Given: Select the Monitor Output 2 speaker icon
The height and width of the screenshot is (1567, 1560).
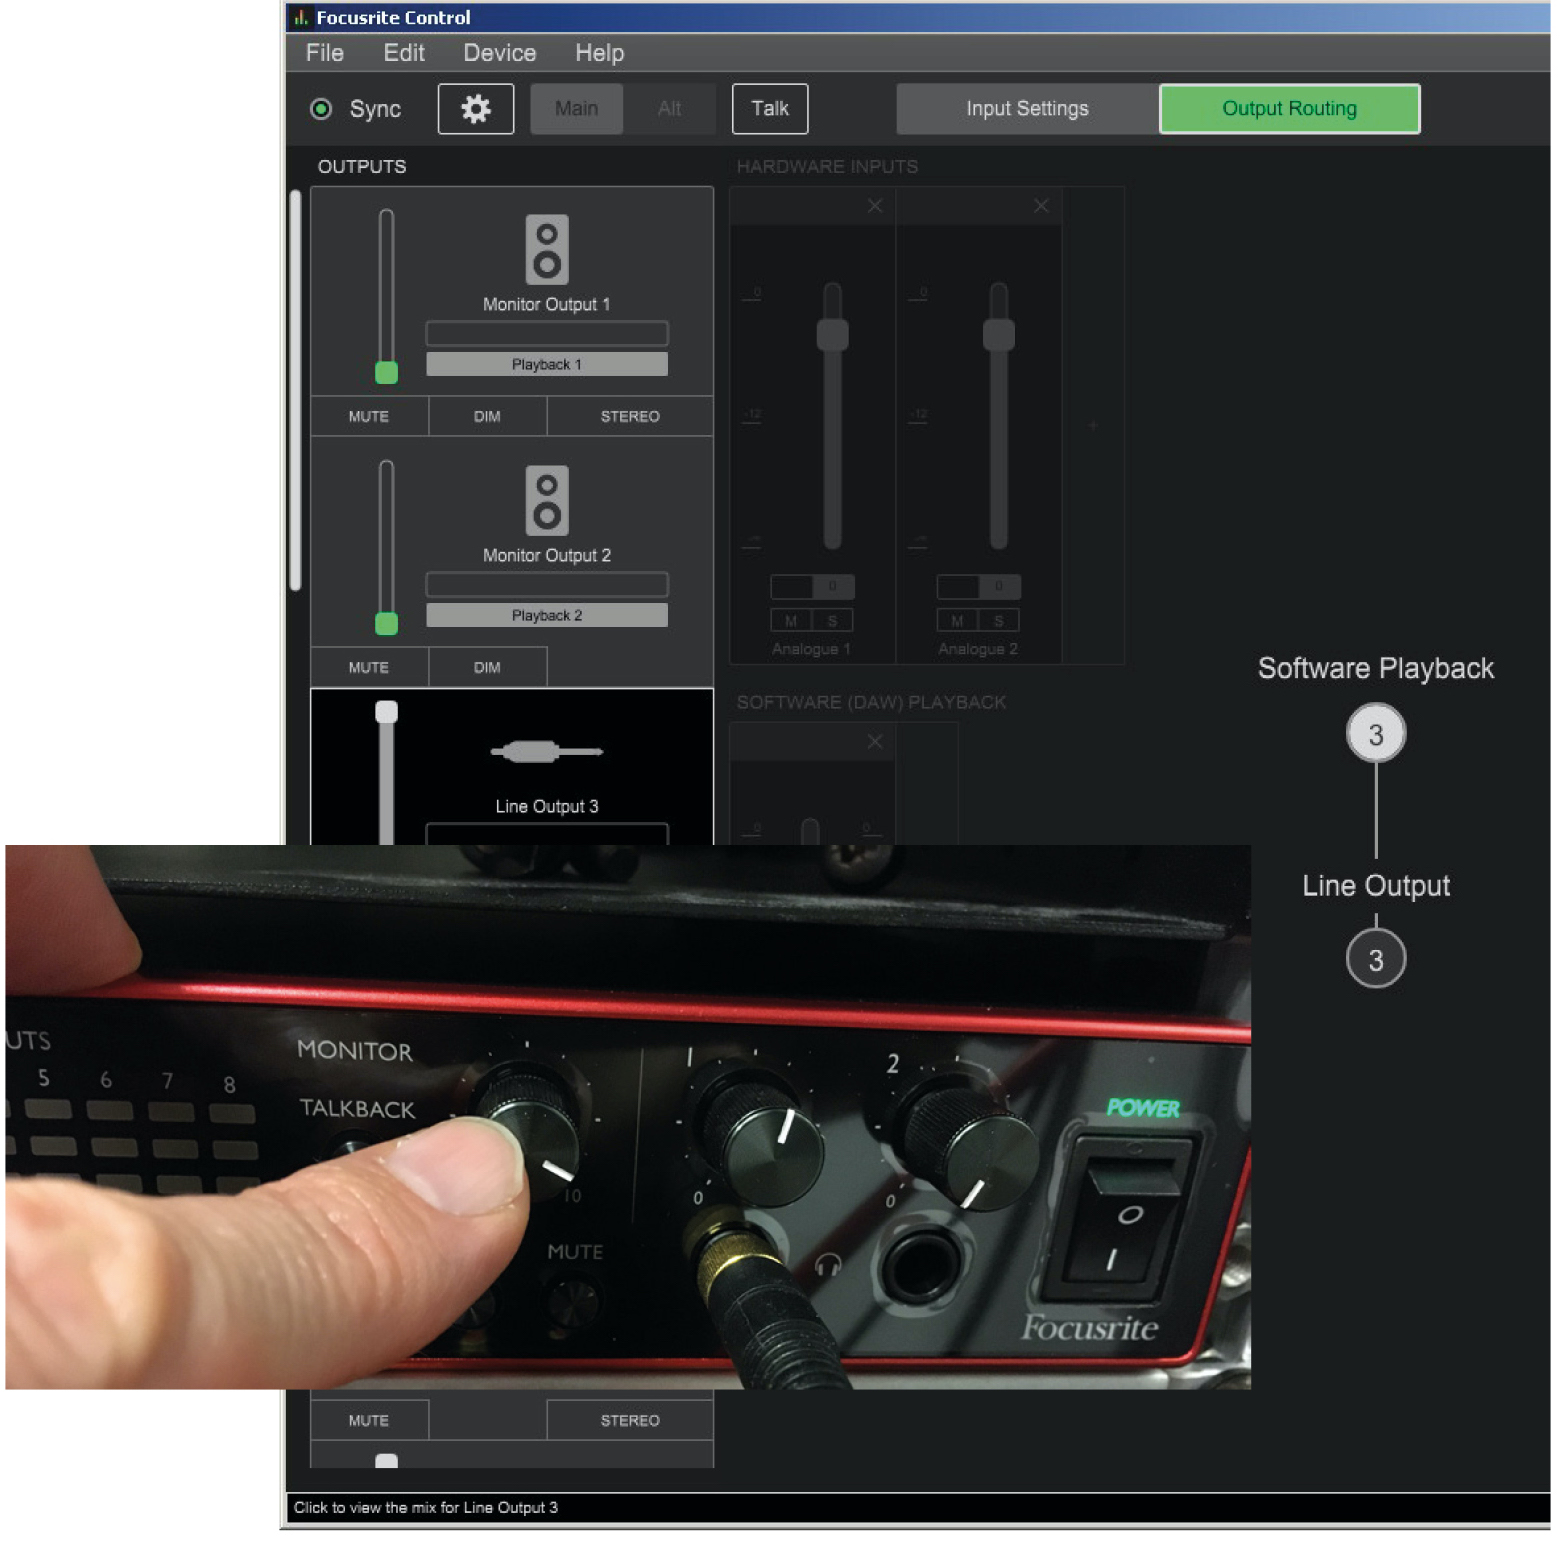Looking at the screenshot, I should coord(547,500).
